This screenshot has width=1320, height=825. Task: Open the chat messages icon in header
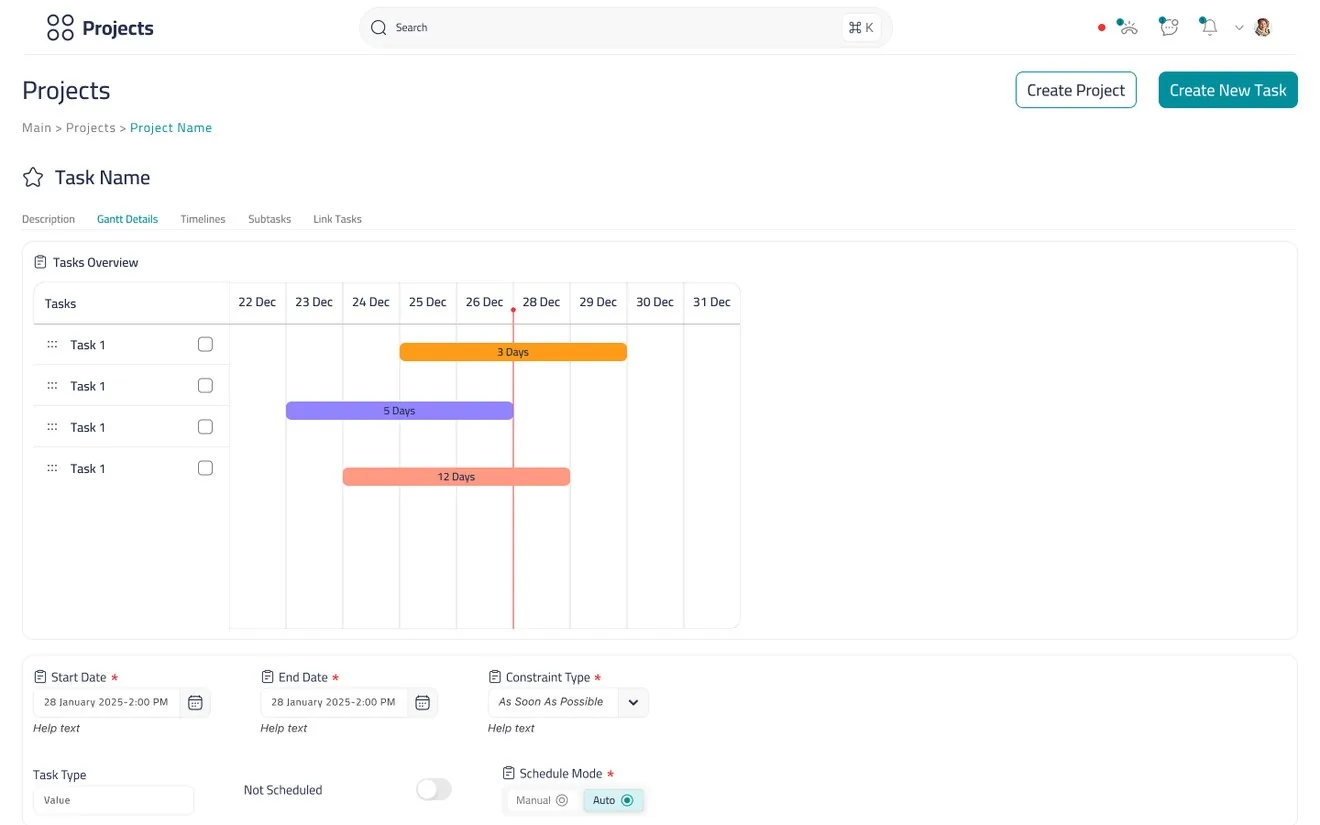coord(1168,27)
